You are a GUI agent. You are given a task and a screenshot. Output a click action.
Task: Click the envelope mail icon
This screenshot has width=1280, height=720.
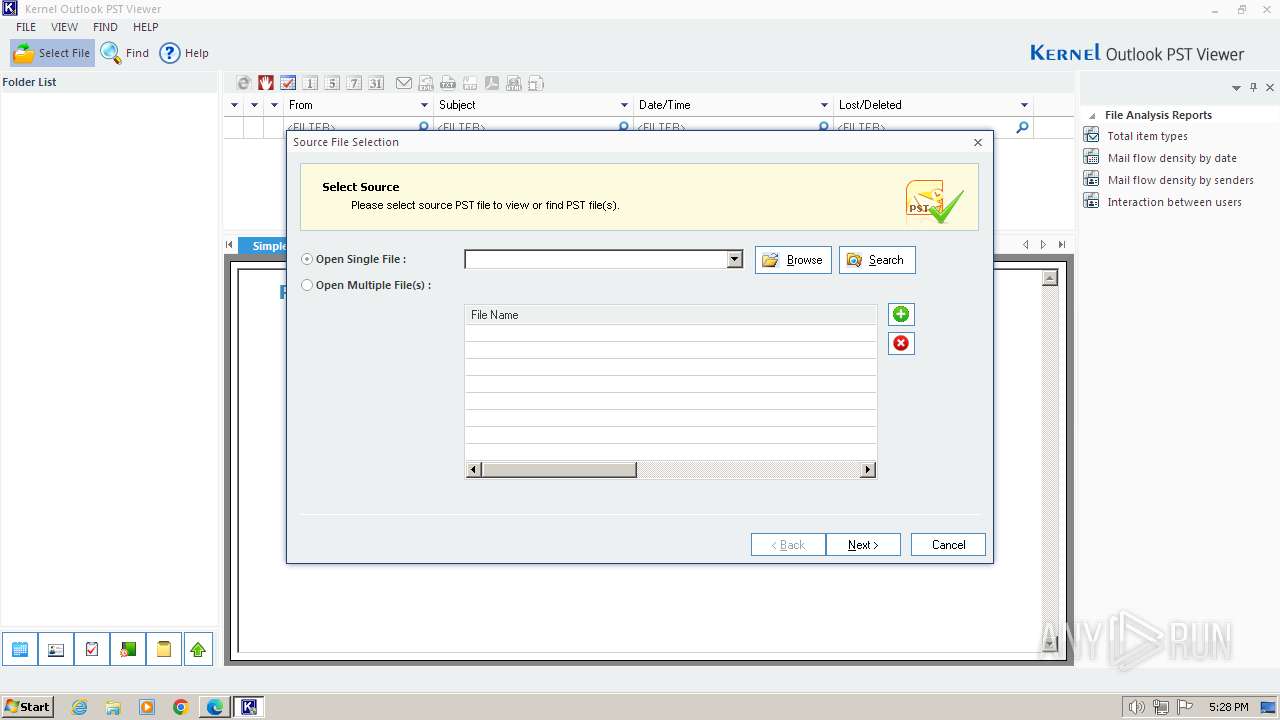pos(404,83)
